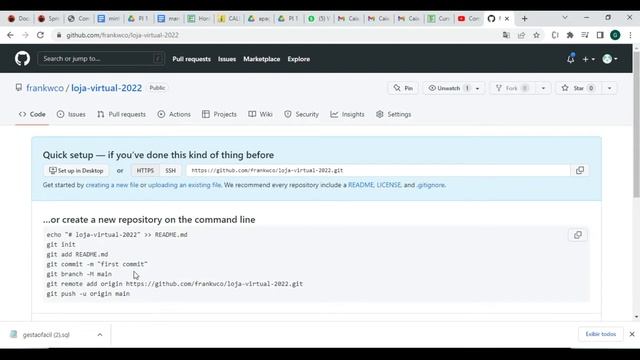Viewport: 640px width, 360px height.
Task: Open the Wiki tab
Action: [x=260, y=114]
